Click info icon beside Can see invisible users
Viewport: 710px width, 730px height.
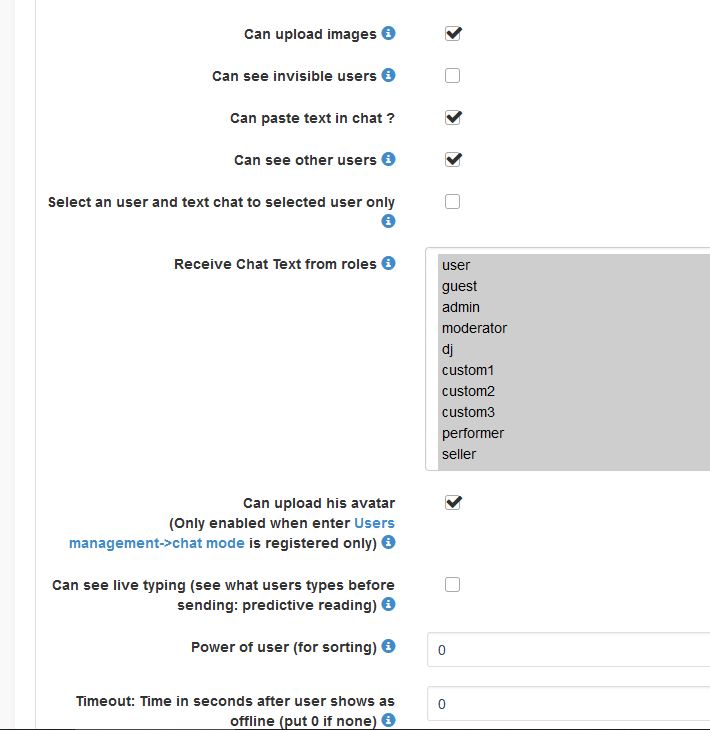389,75
